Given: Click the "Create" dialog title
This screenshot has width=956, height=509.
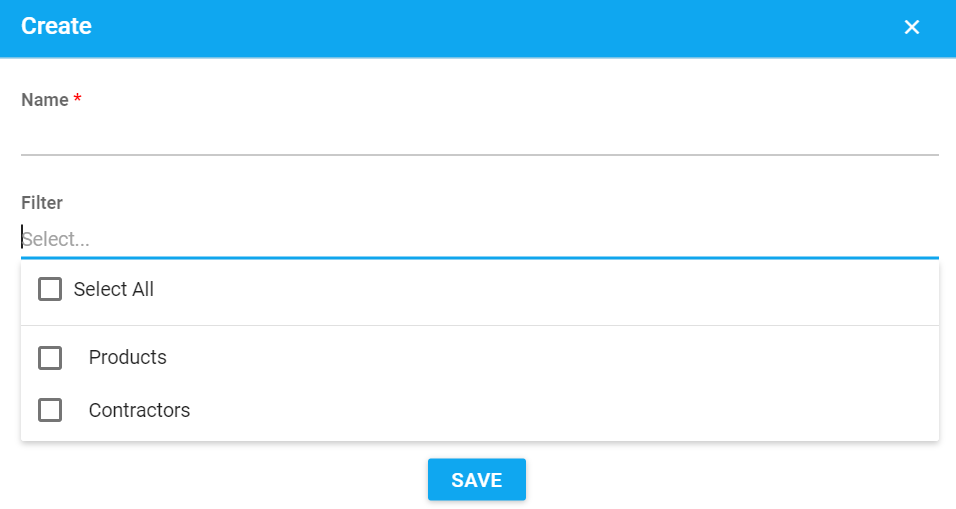Looking at the screenshot, I should pos(56,27).
